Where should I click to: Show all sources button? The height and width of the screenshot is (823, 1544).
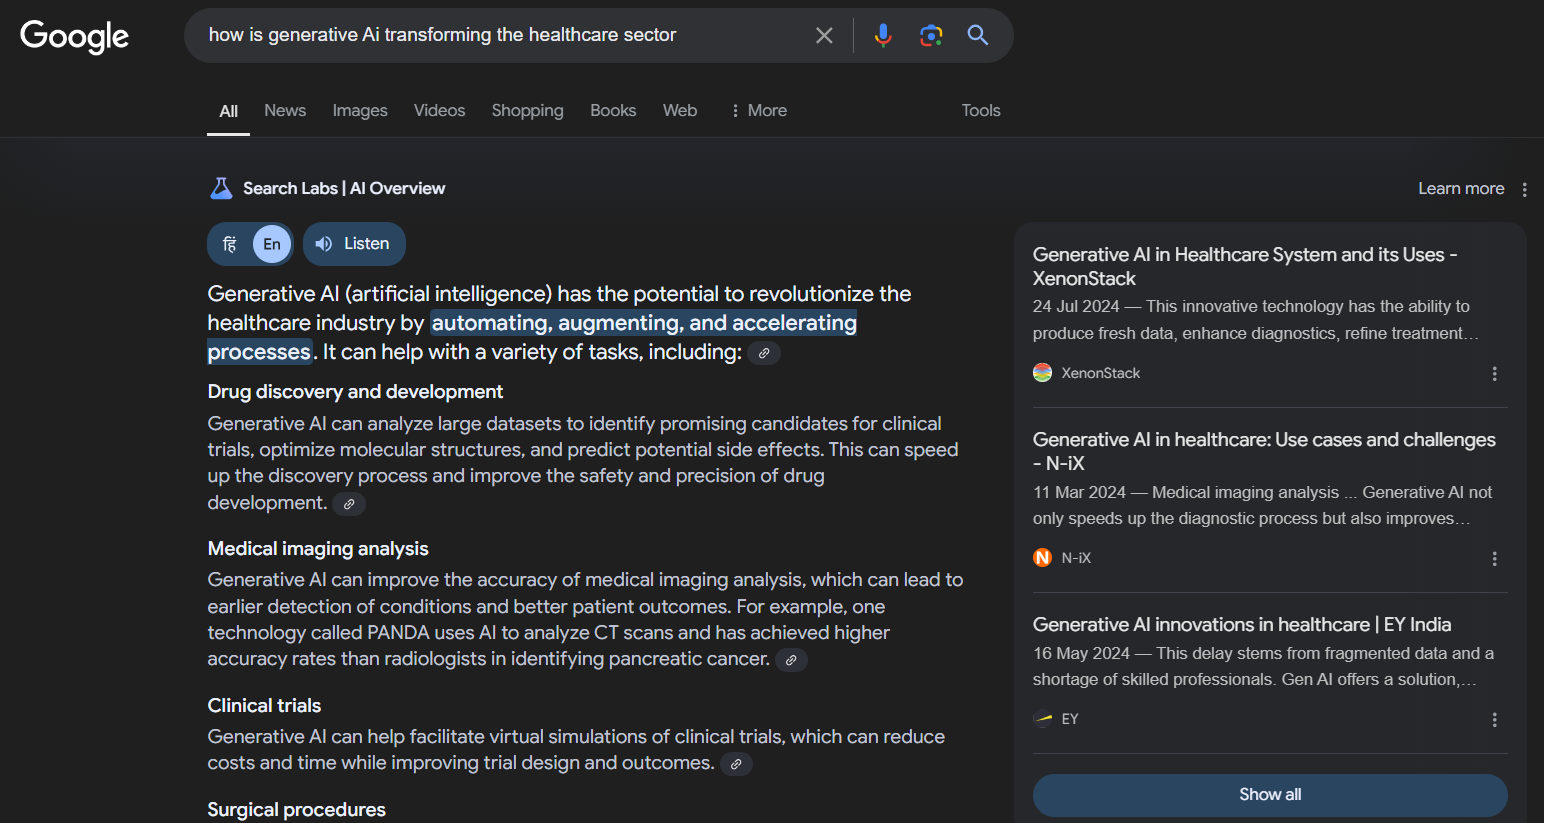(1270, 795)
